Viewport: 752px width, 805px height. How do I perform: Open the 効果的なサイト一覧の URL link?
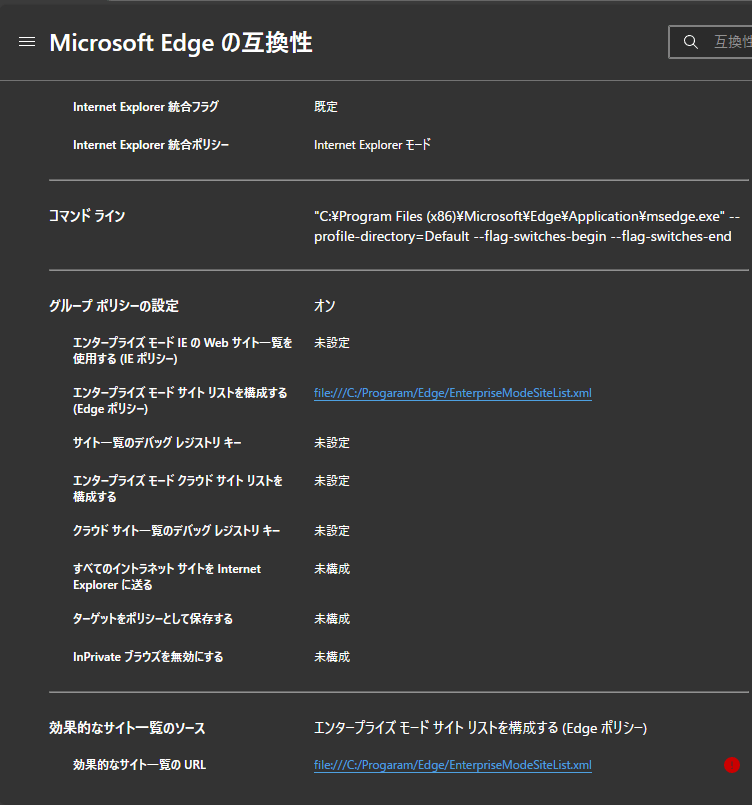tap(453, 765)
